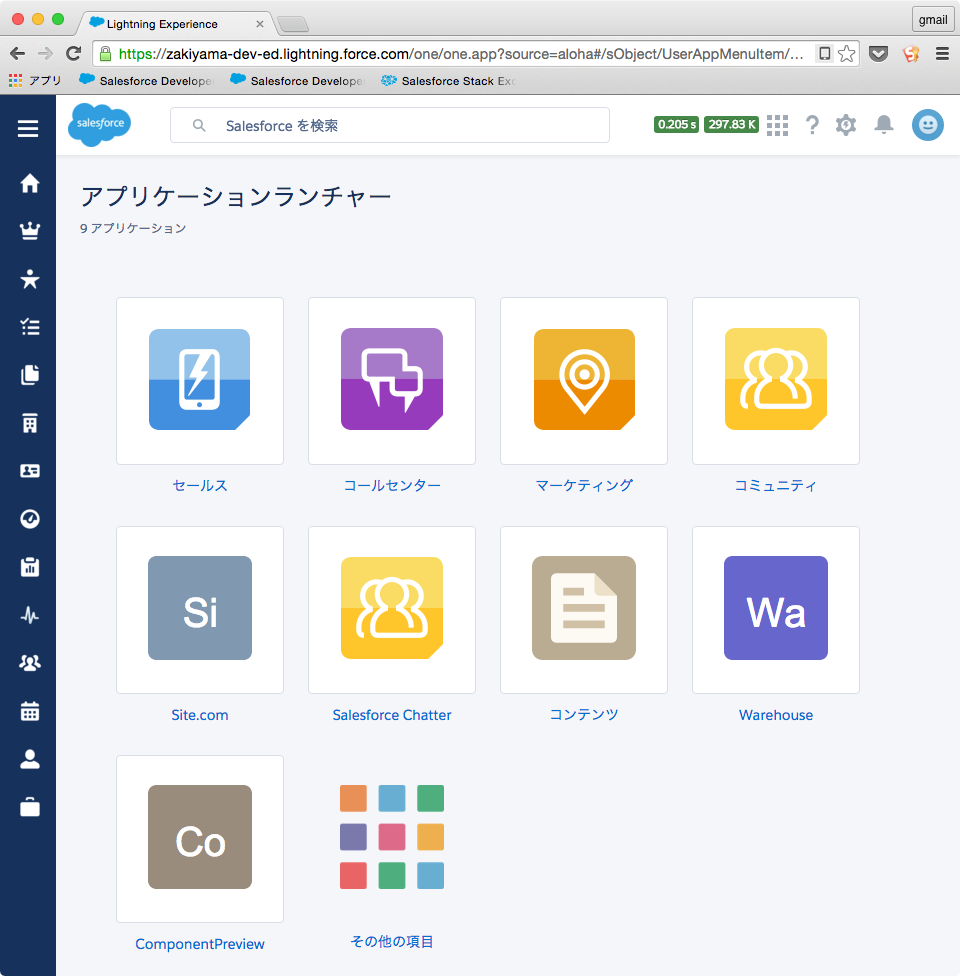
Task: Reload the current page
Action: pyautogui.click(x=73, y=54)
